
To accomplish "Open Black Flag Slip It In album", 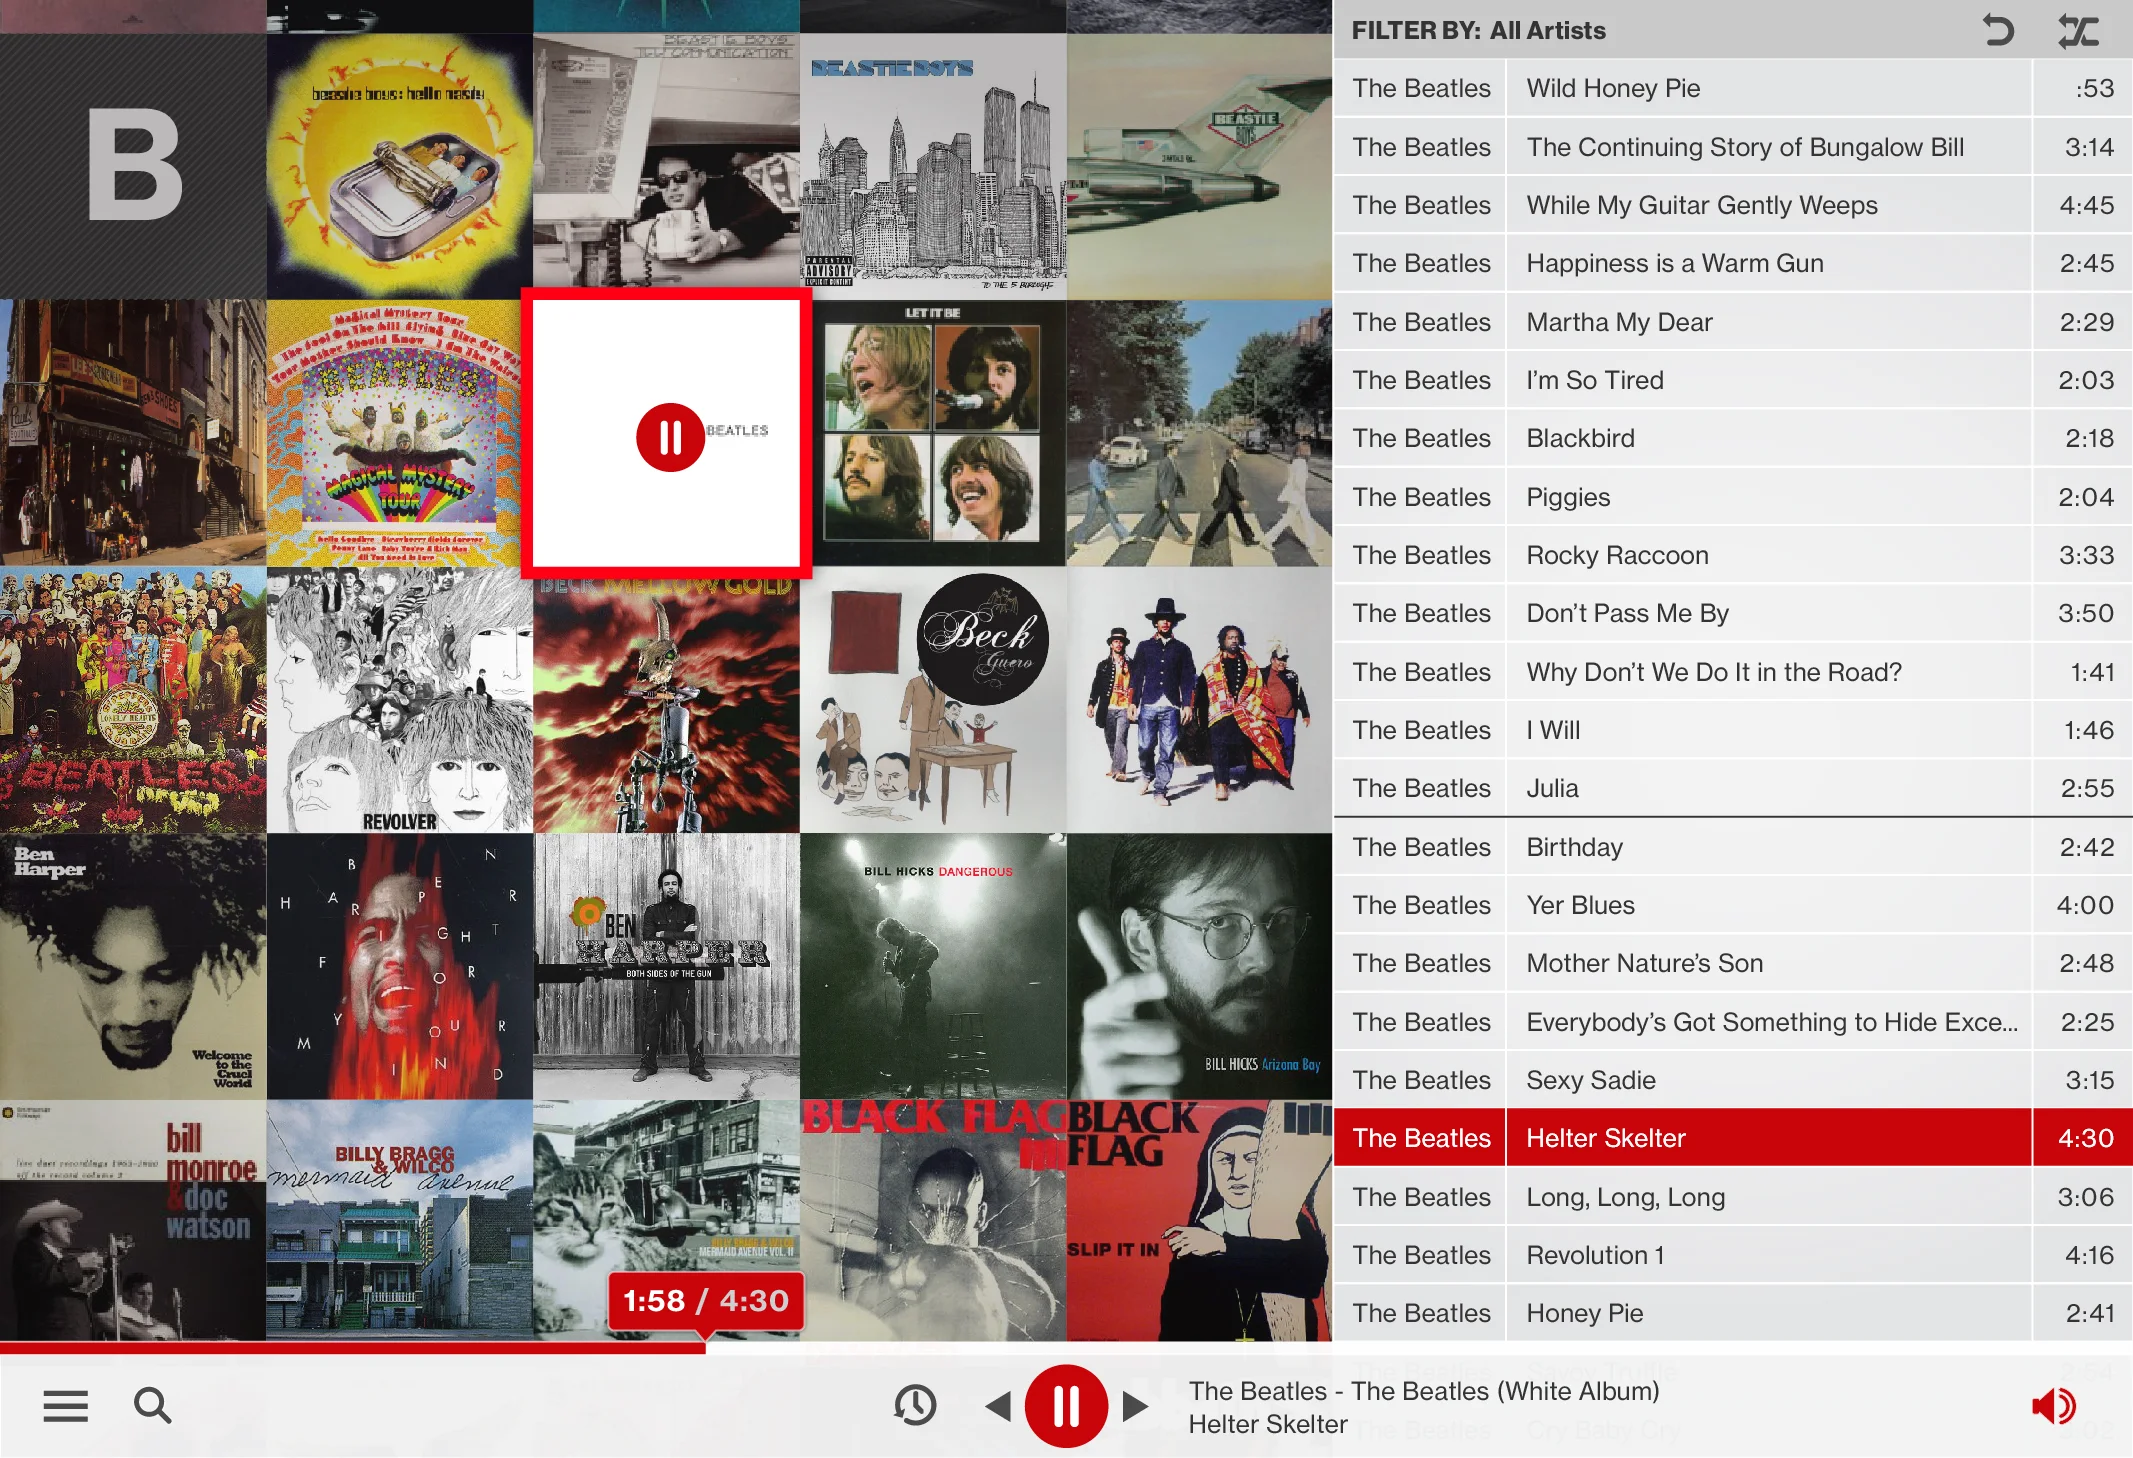I will point(1199,1220).
